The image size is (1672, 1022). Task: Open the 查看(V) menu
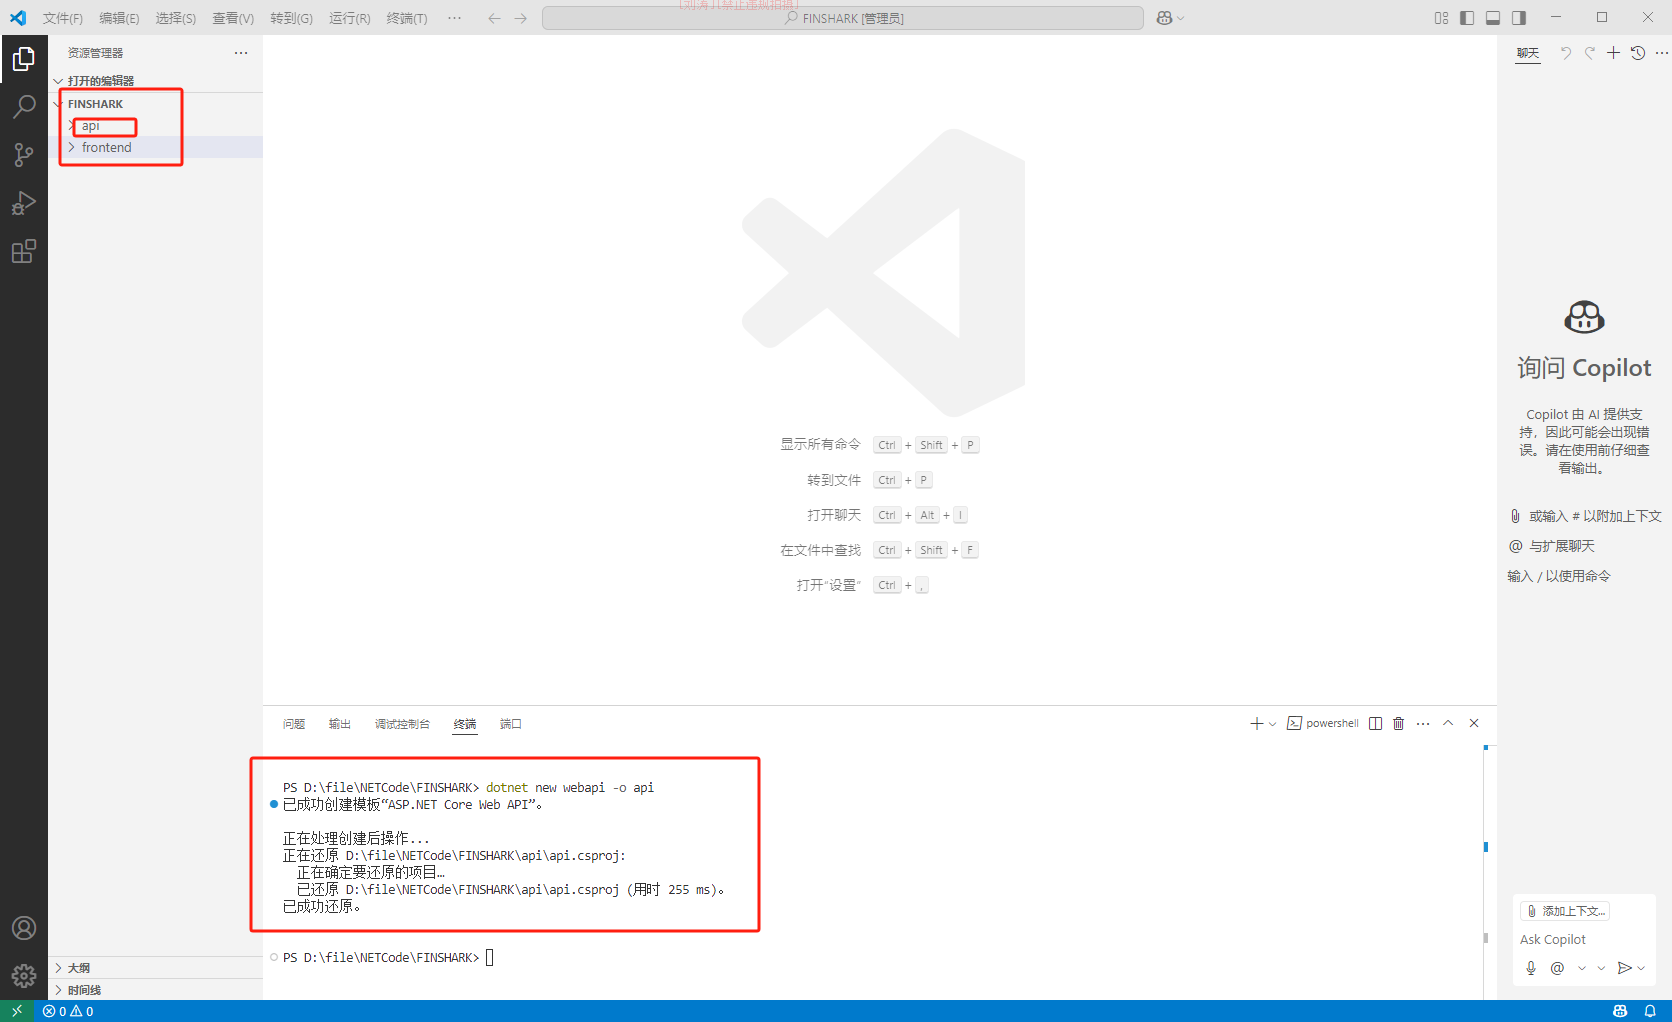point(233,18)
